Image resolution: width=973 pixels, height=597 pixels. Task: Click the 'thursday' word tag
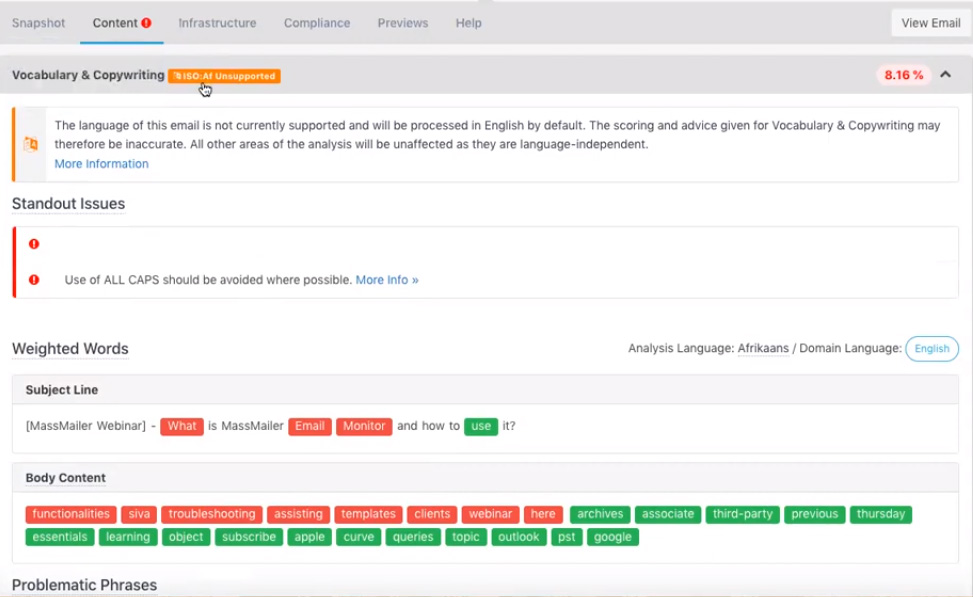pyautogui.click(x=881, y=514)
